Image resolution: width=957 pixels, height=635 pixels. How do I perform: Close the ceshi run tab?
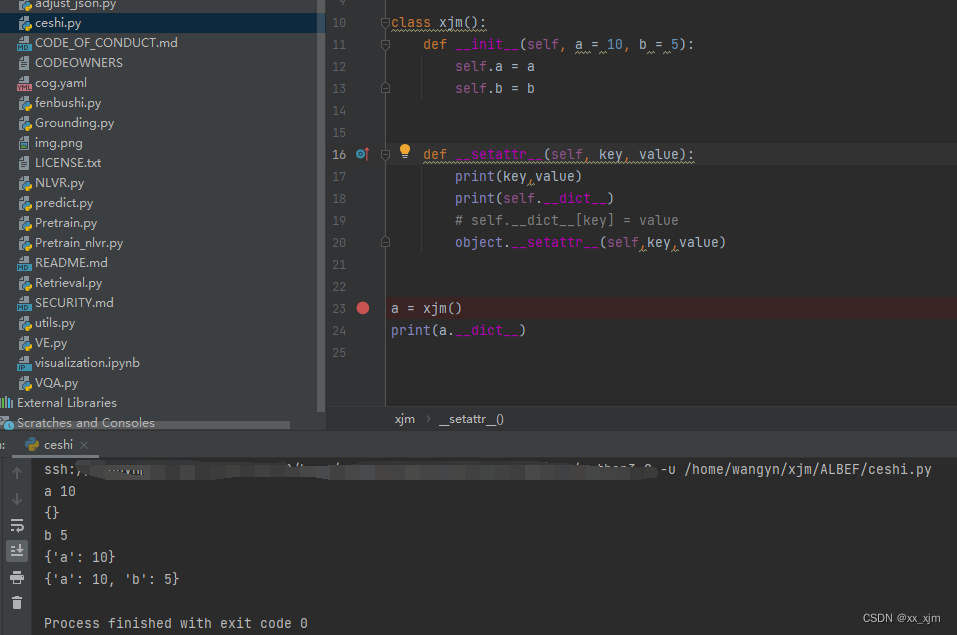[84, 445]
